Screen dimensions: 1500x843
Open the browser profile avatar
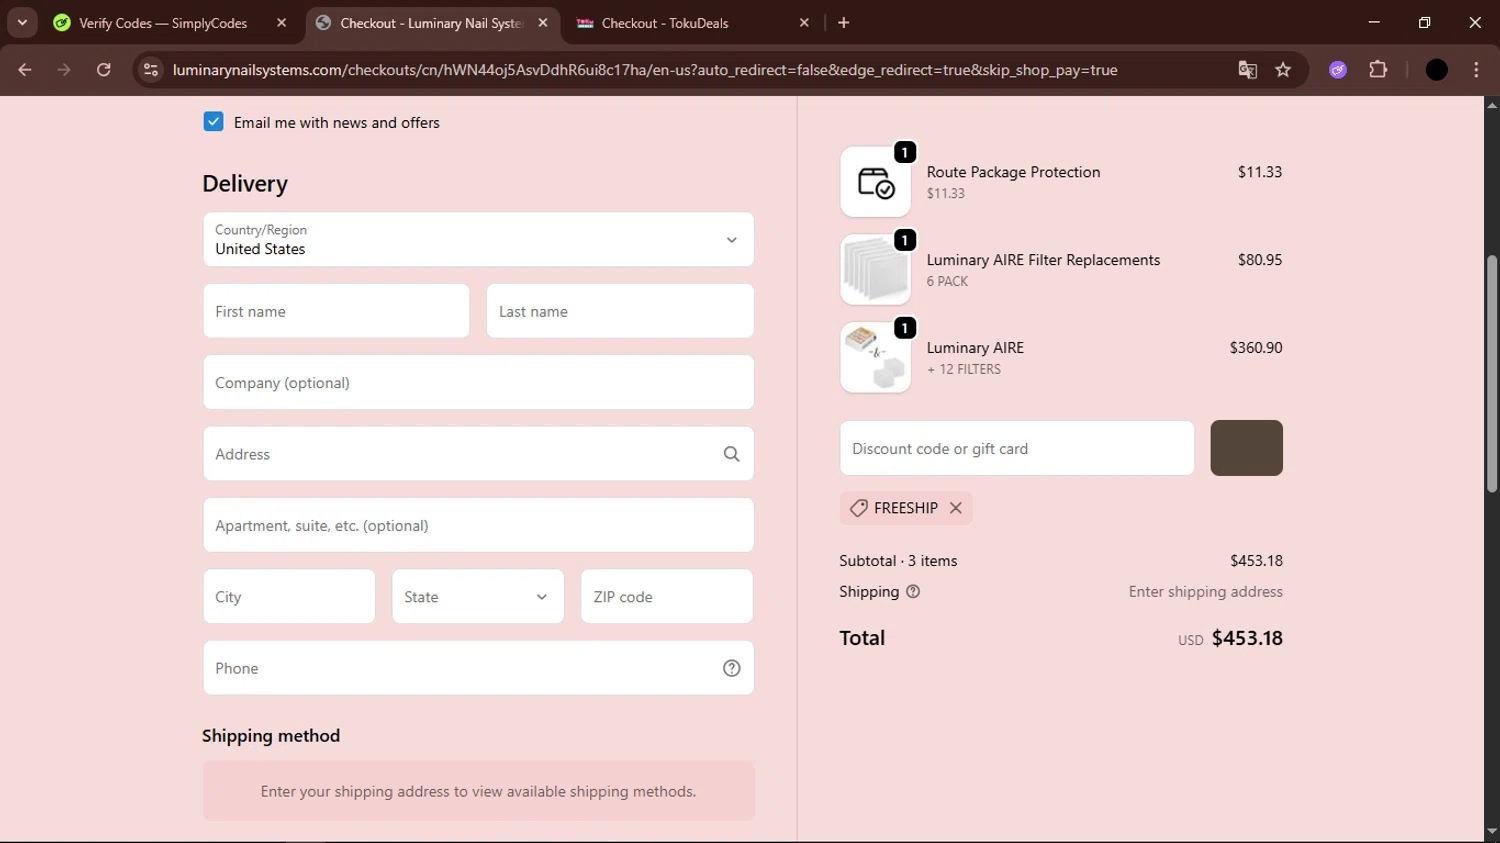coord(1436,70)
